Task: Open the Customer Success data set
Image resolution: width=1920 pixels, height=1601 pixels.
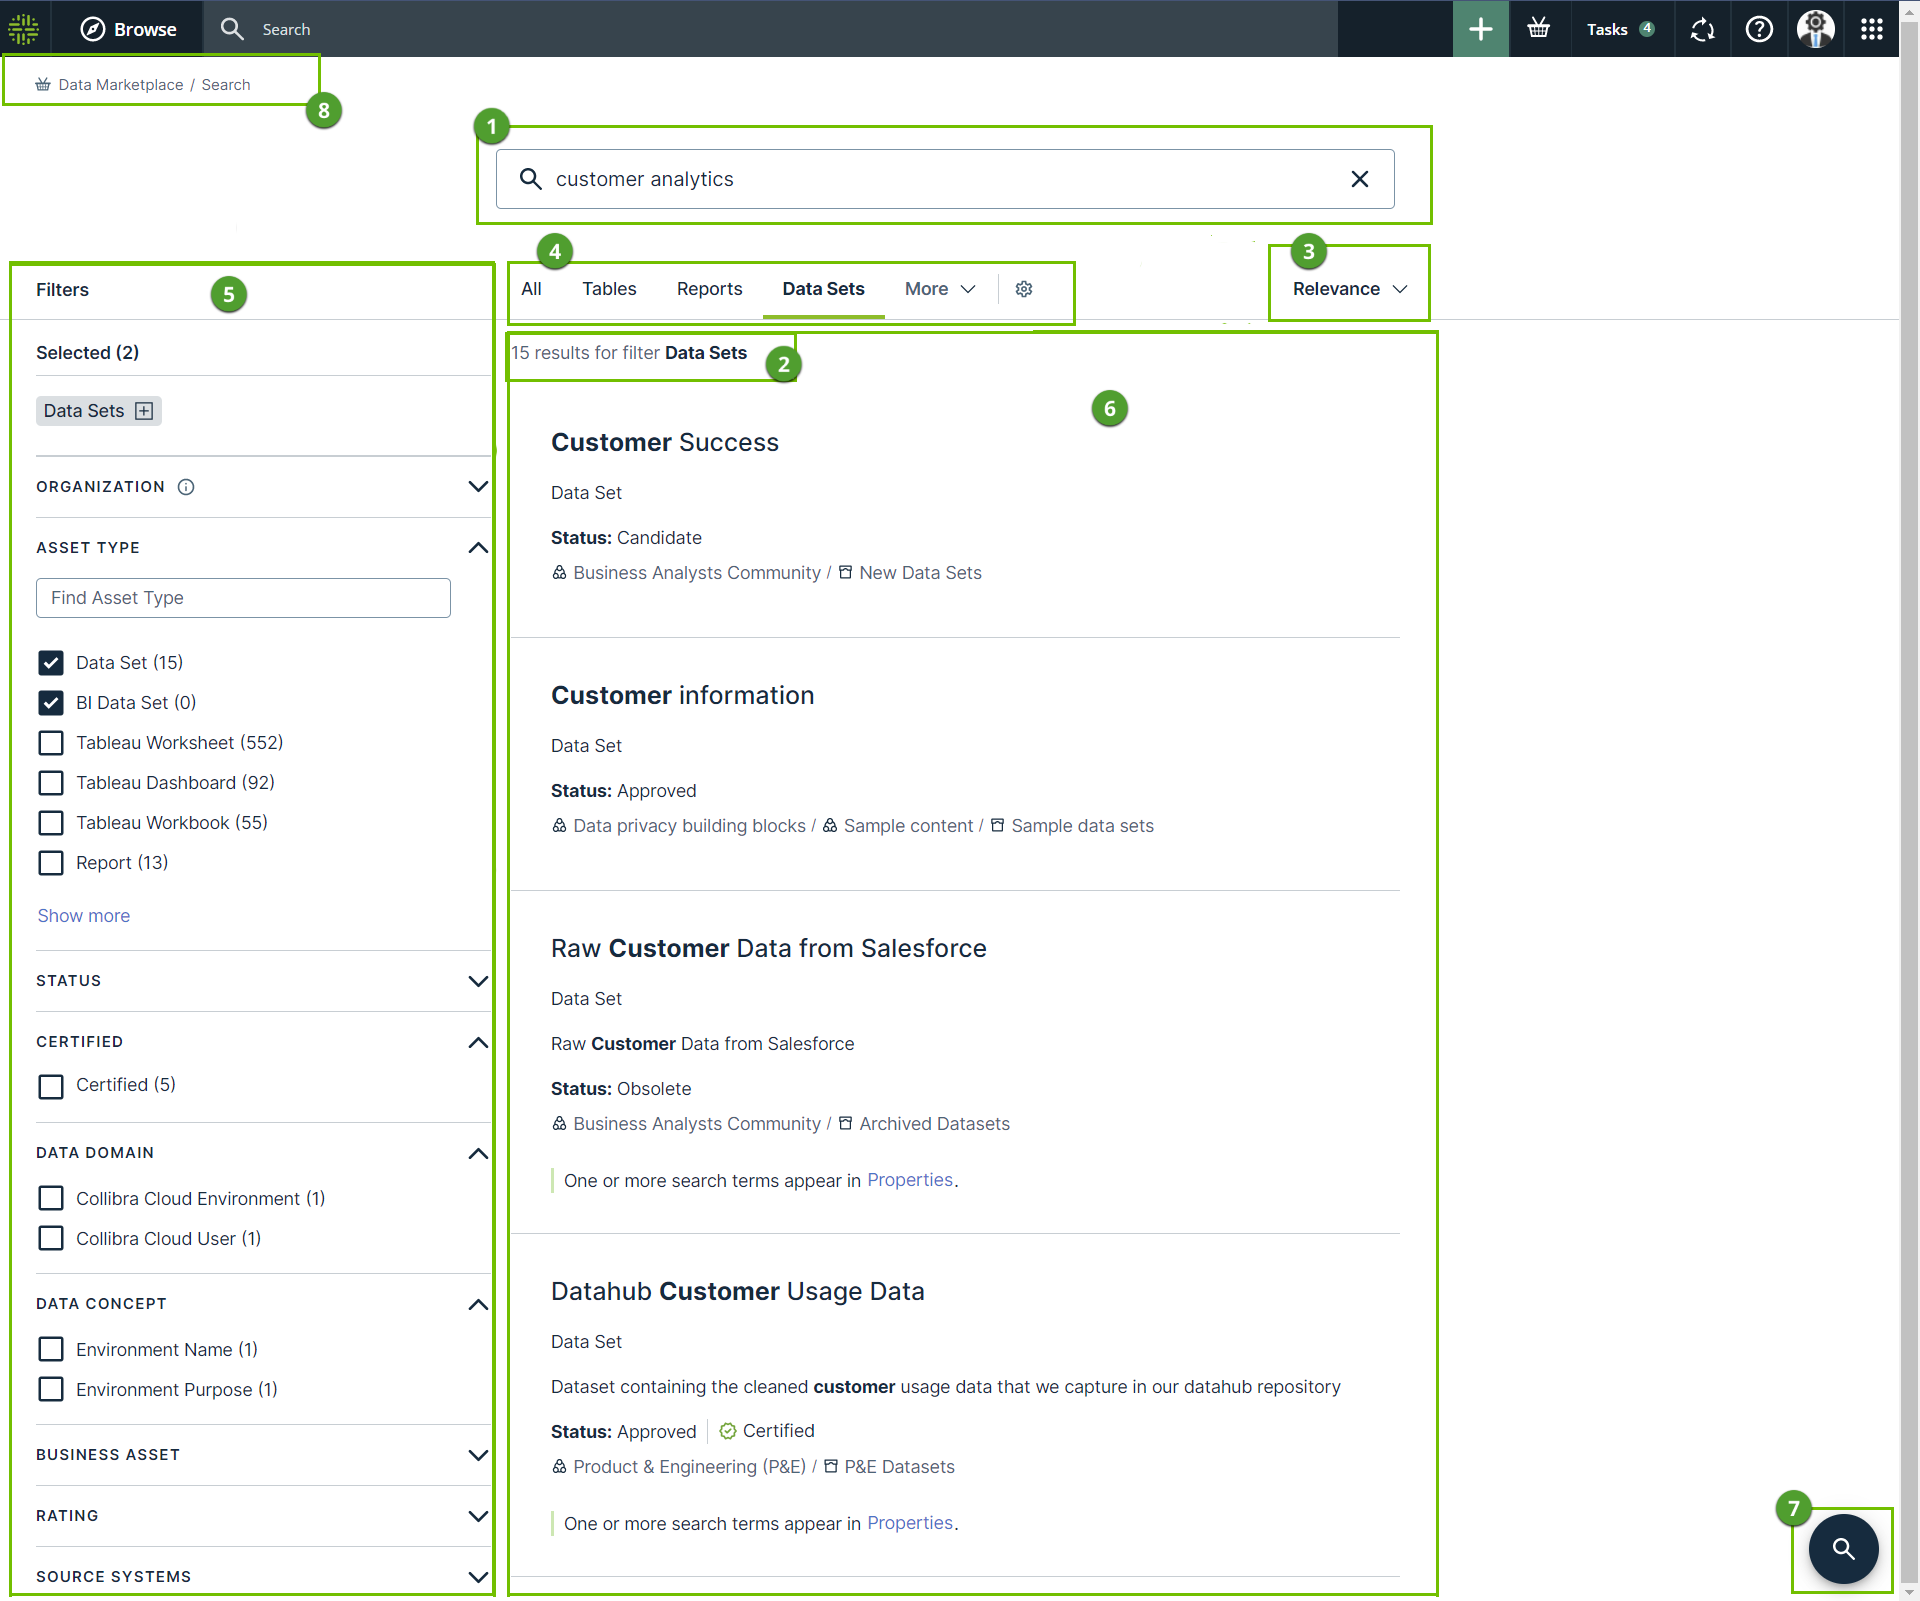Action: 664,443
